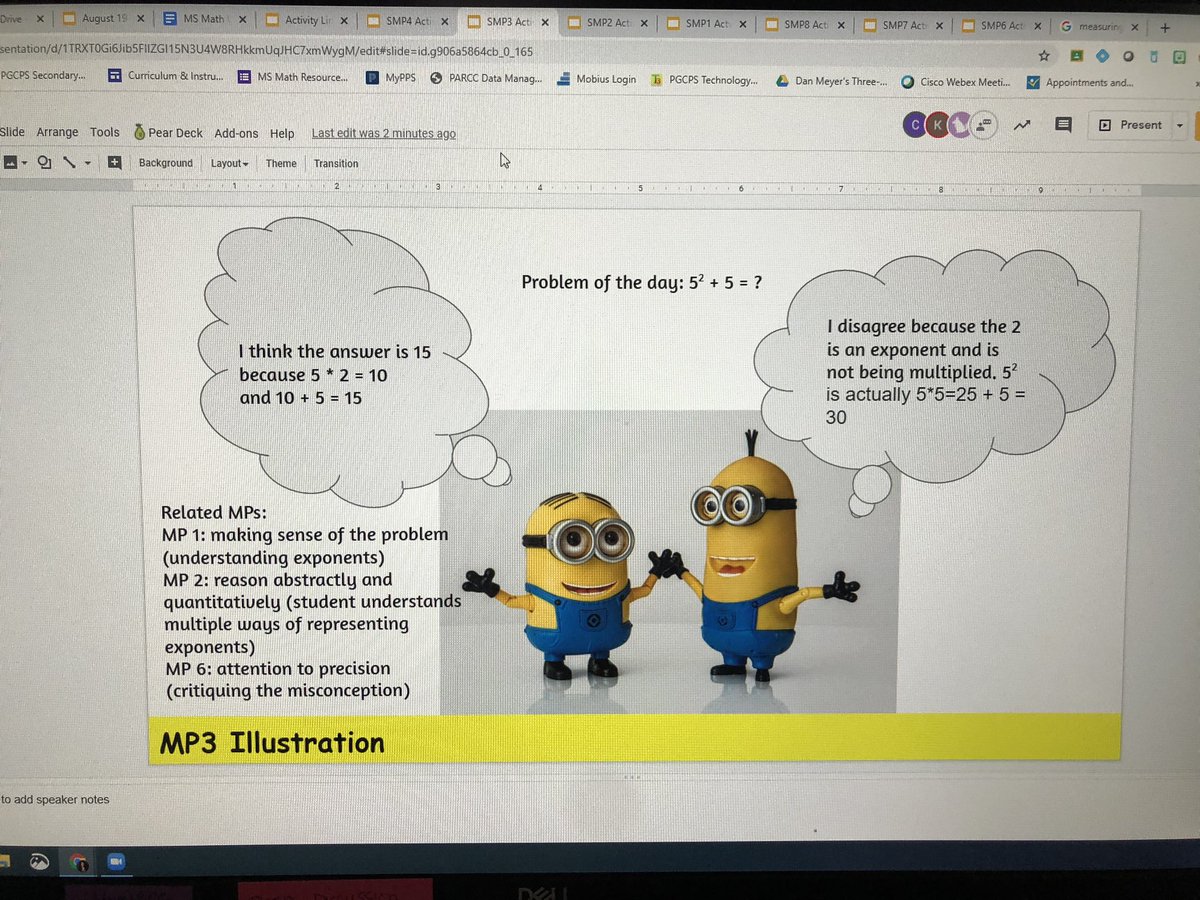
Task: Open the PGCPS Technology bookmark
Action: (705, 80)
